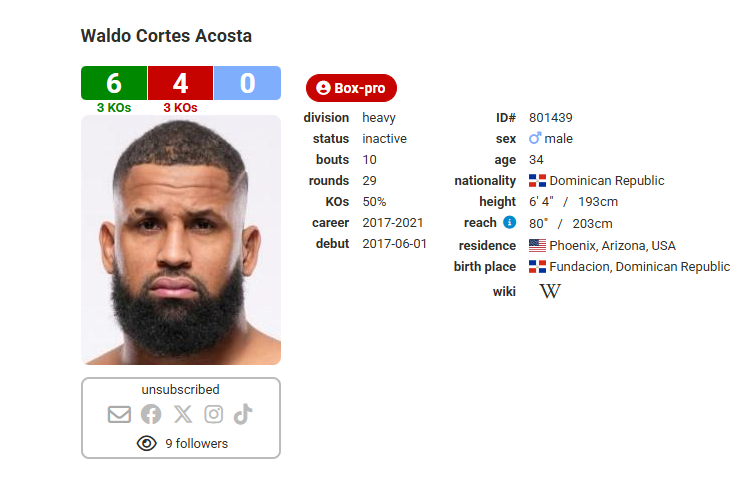Open the Facebook profile icon

pos(151,414)
